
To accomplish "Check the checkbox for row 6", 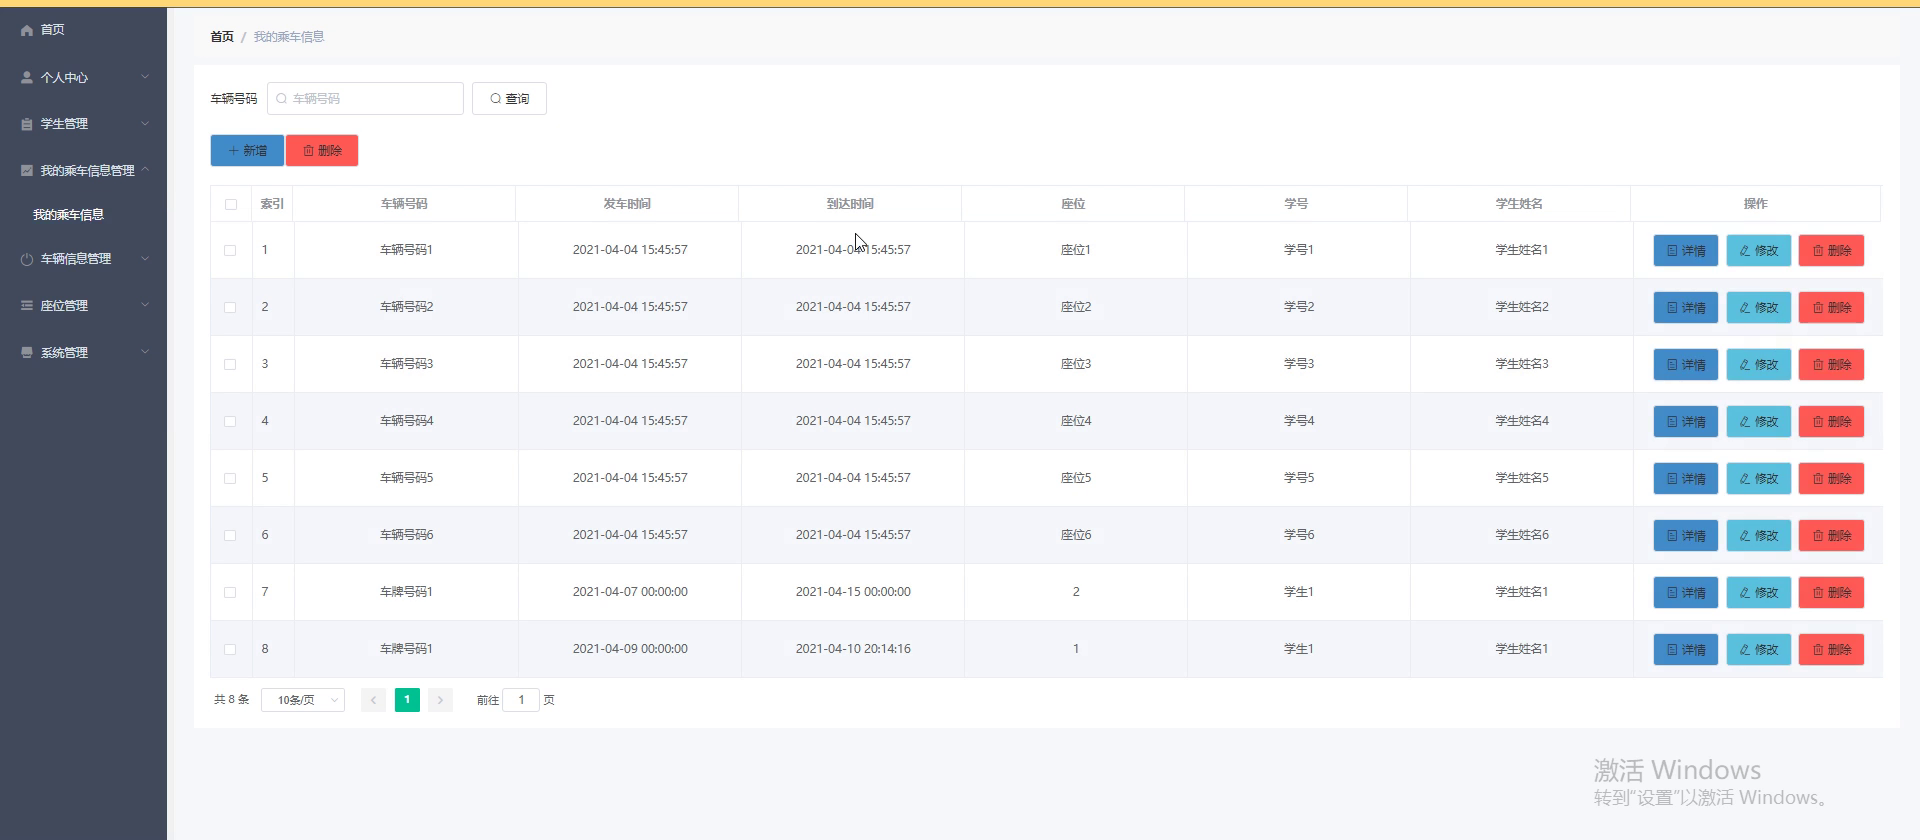I will click(230, 535).
